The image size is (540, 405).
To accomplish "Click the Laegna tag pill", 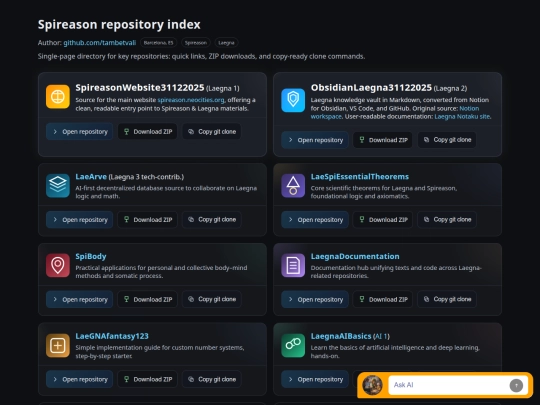I will (226, 43).
